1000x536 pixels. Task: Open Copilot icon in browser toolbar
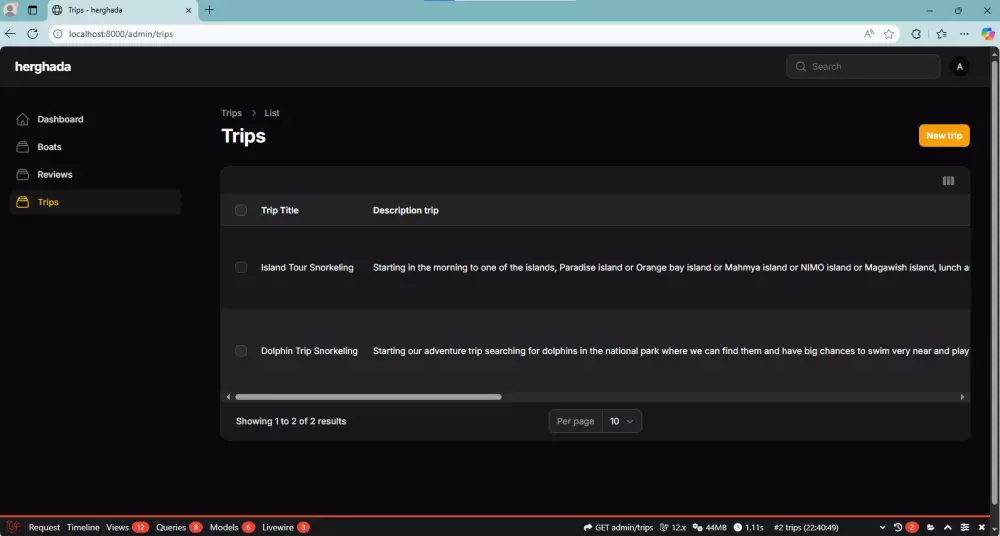click(988, 34)
